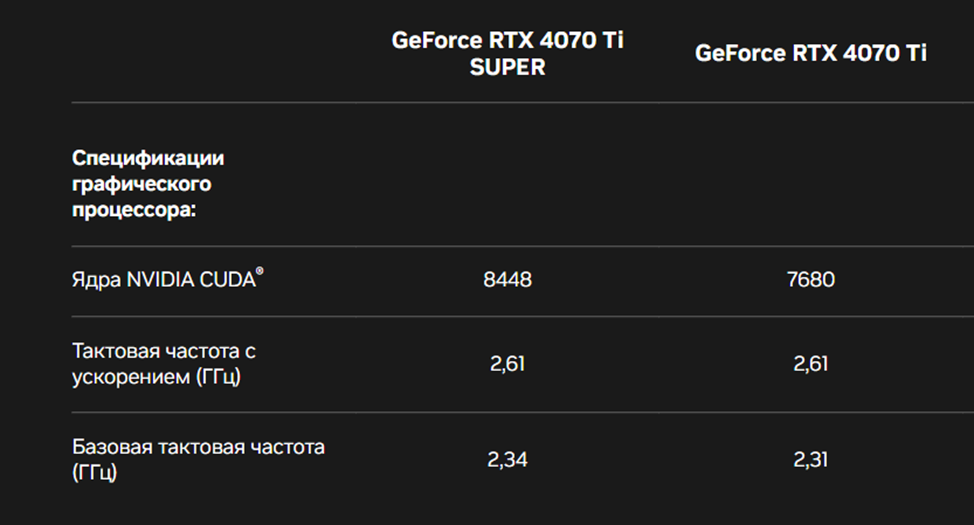Click "(ГГц)" in the base clock row

[95, 473]
